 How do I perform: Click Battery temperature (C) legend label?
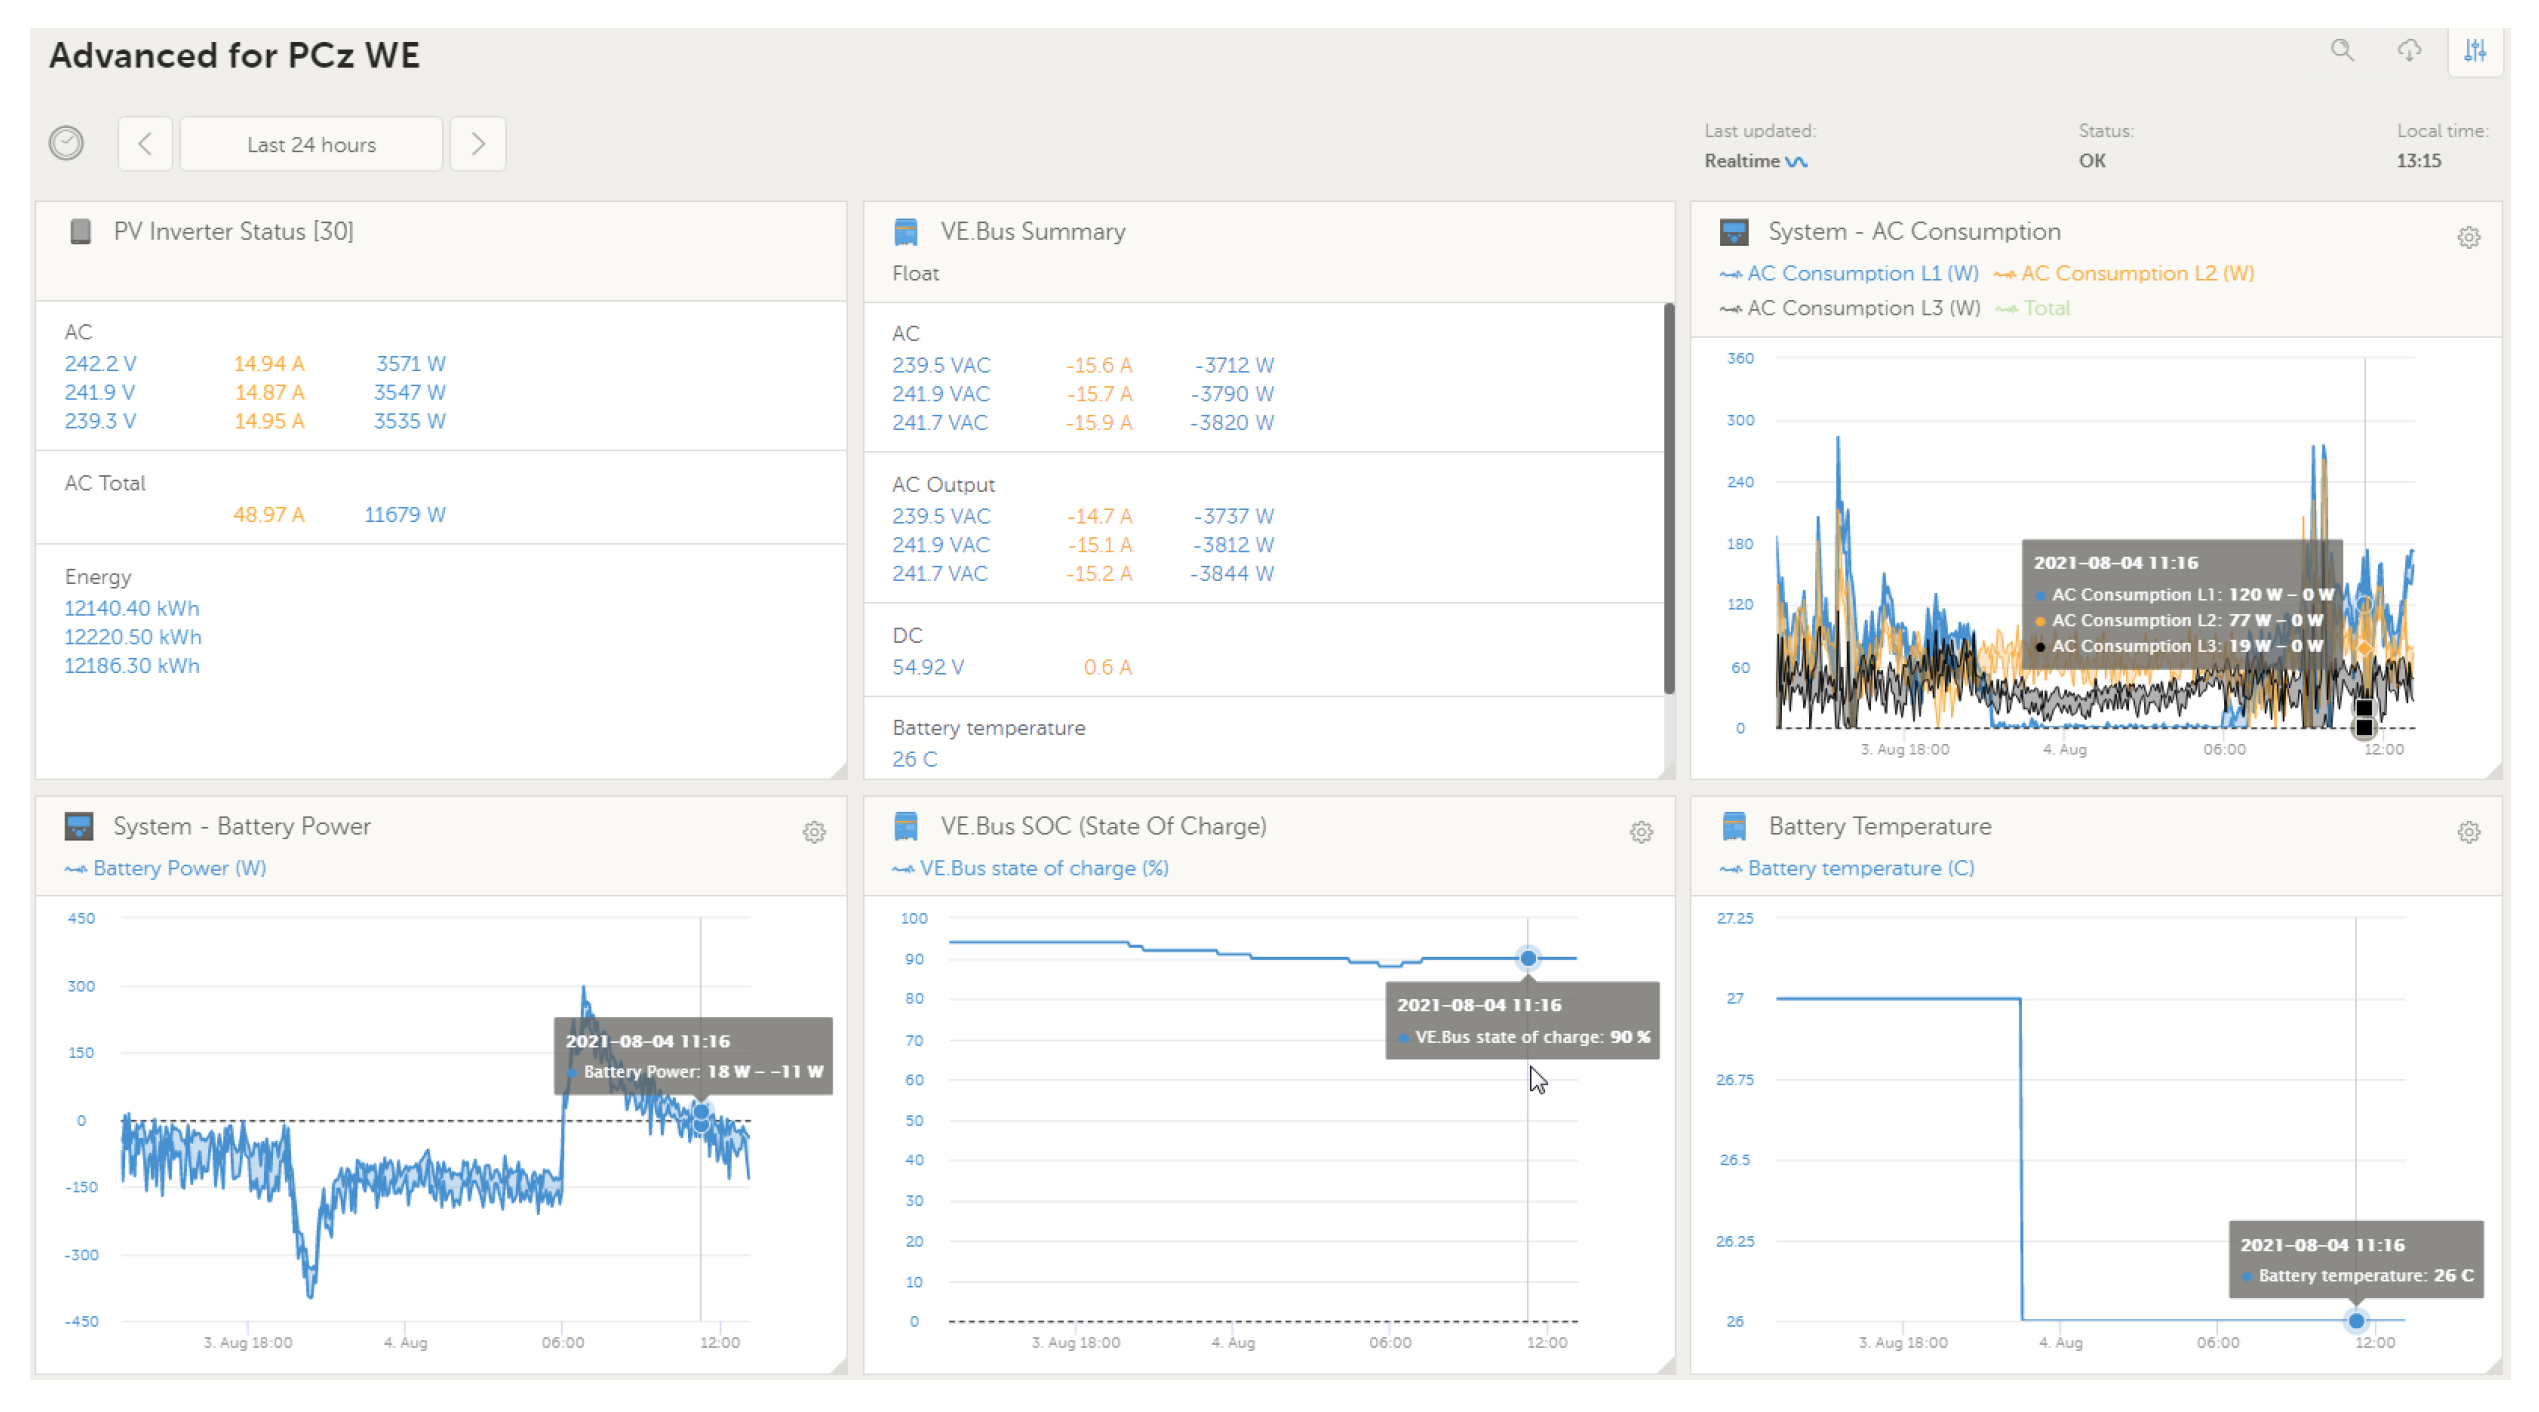(x=1860, y=868)
